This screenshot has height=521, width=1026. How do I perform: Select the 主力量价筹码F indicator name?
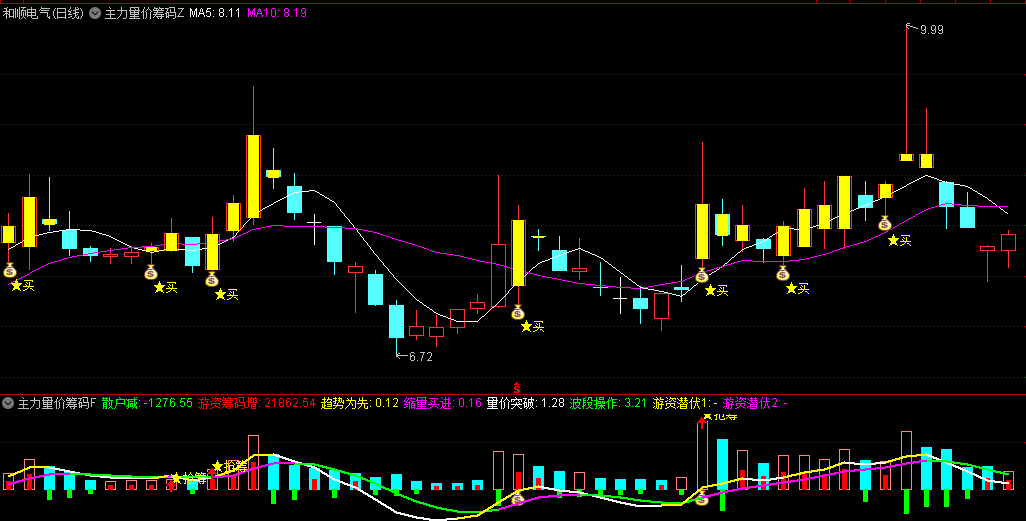click(56, 403)
